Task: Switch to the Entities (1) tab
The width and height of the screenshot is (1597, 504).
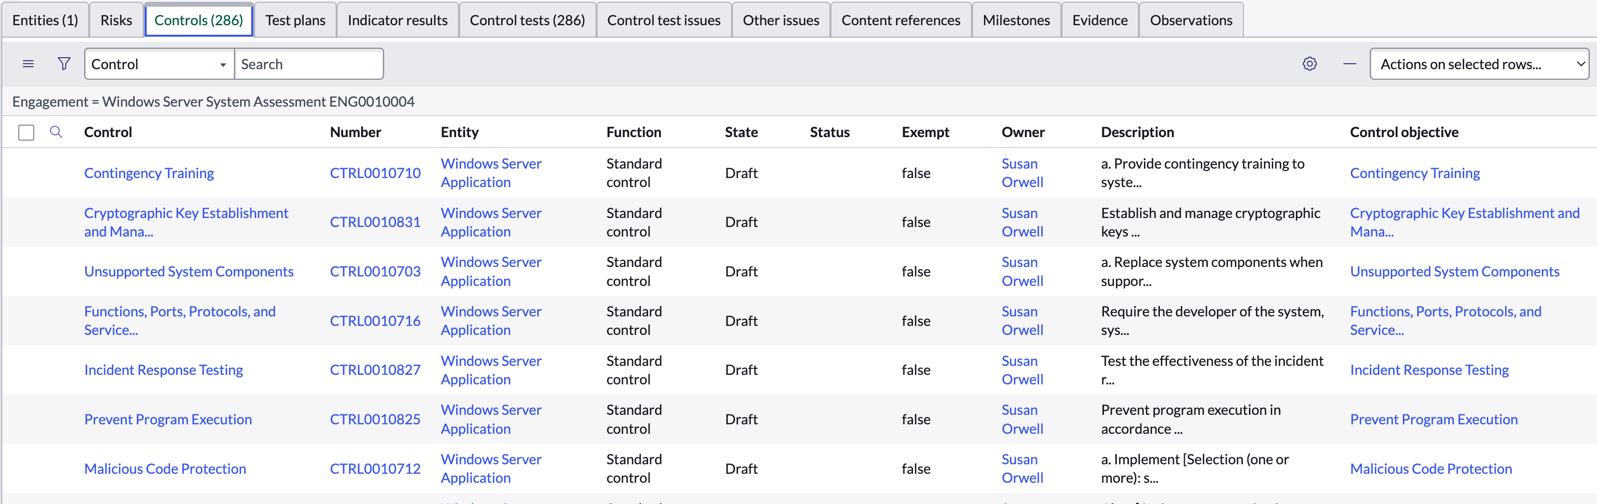Action: [45, 20]
